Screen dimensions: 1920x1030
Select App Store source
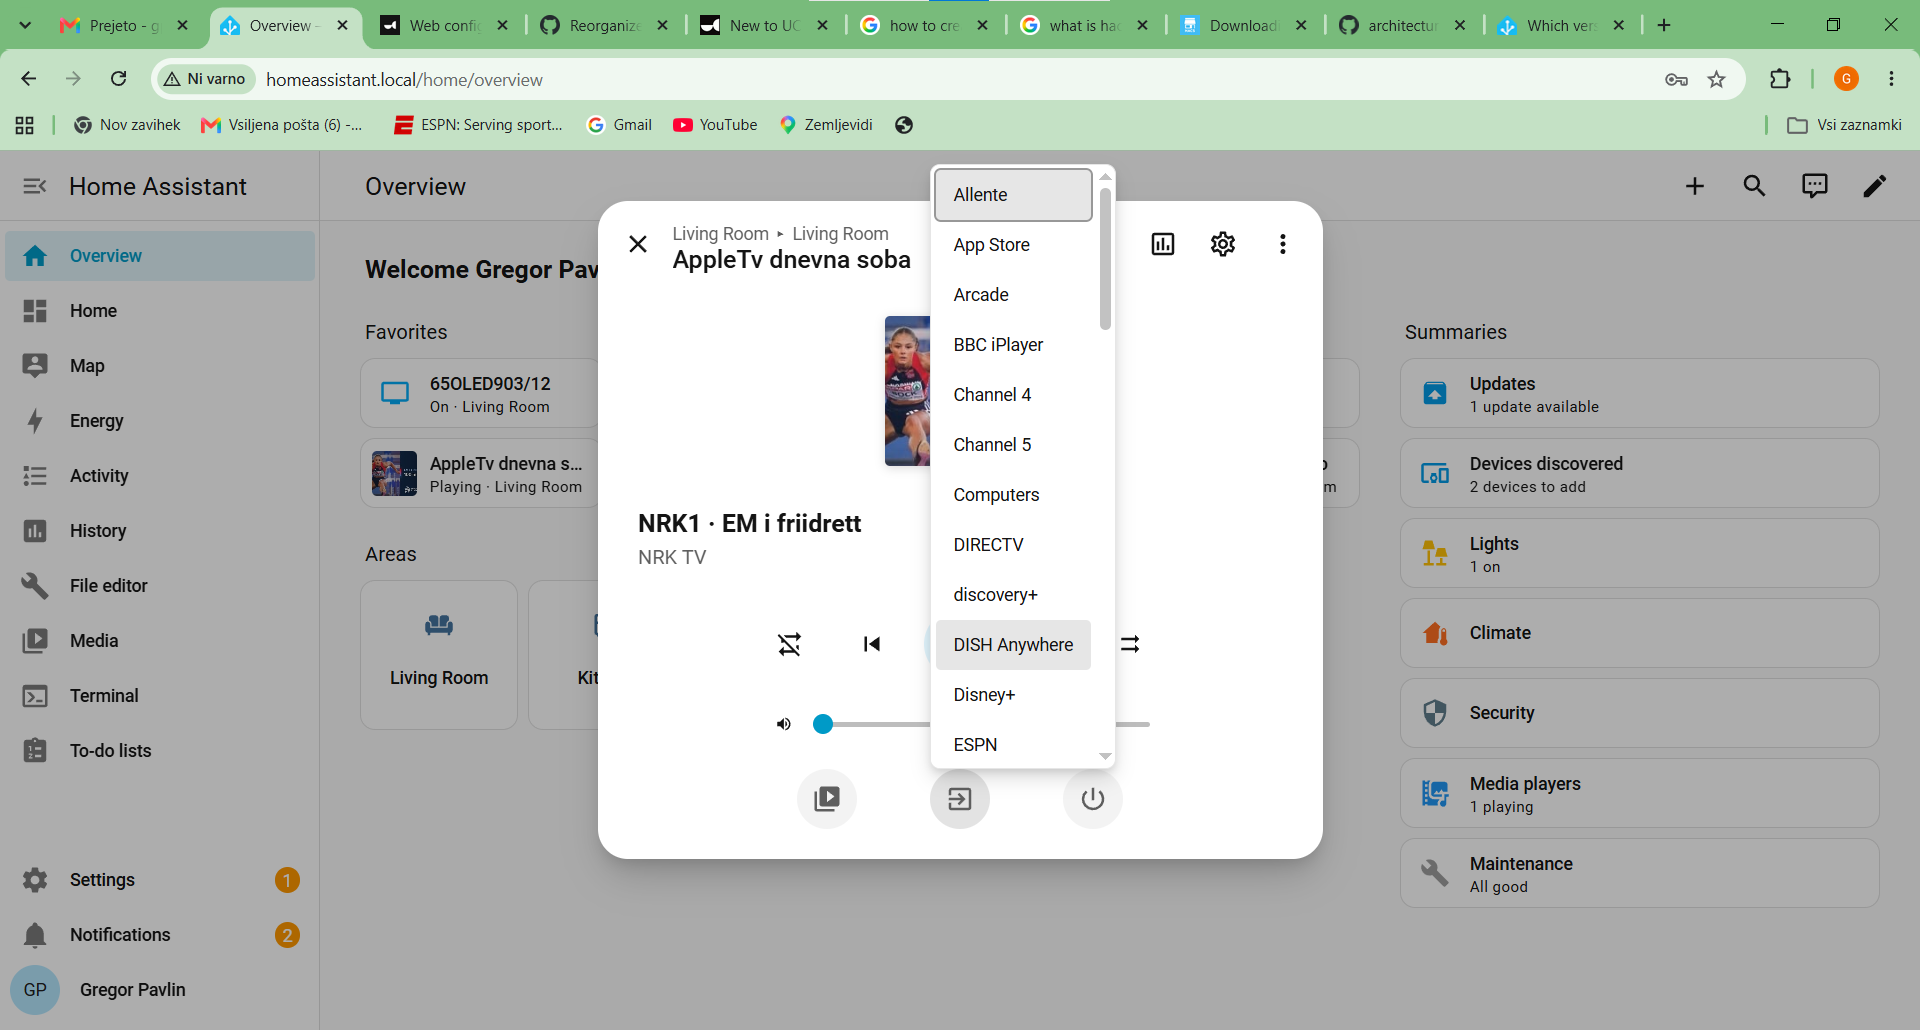coord(1013,245)
